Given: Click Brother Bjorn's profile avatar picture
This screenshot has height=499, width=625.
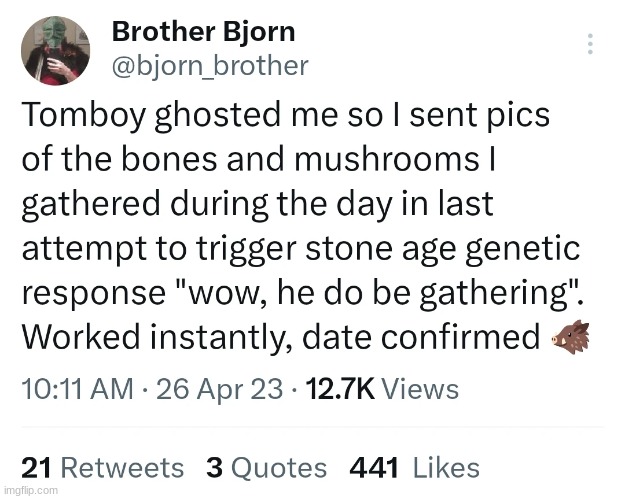Looking at the screenshot, I should [55, 51].
